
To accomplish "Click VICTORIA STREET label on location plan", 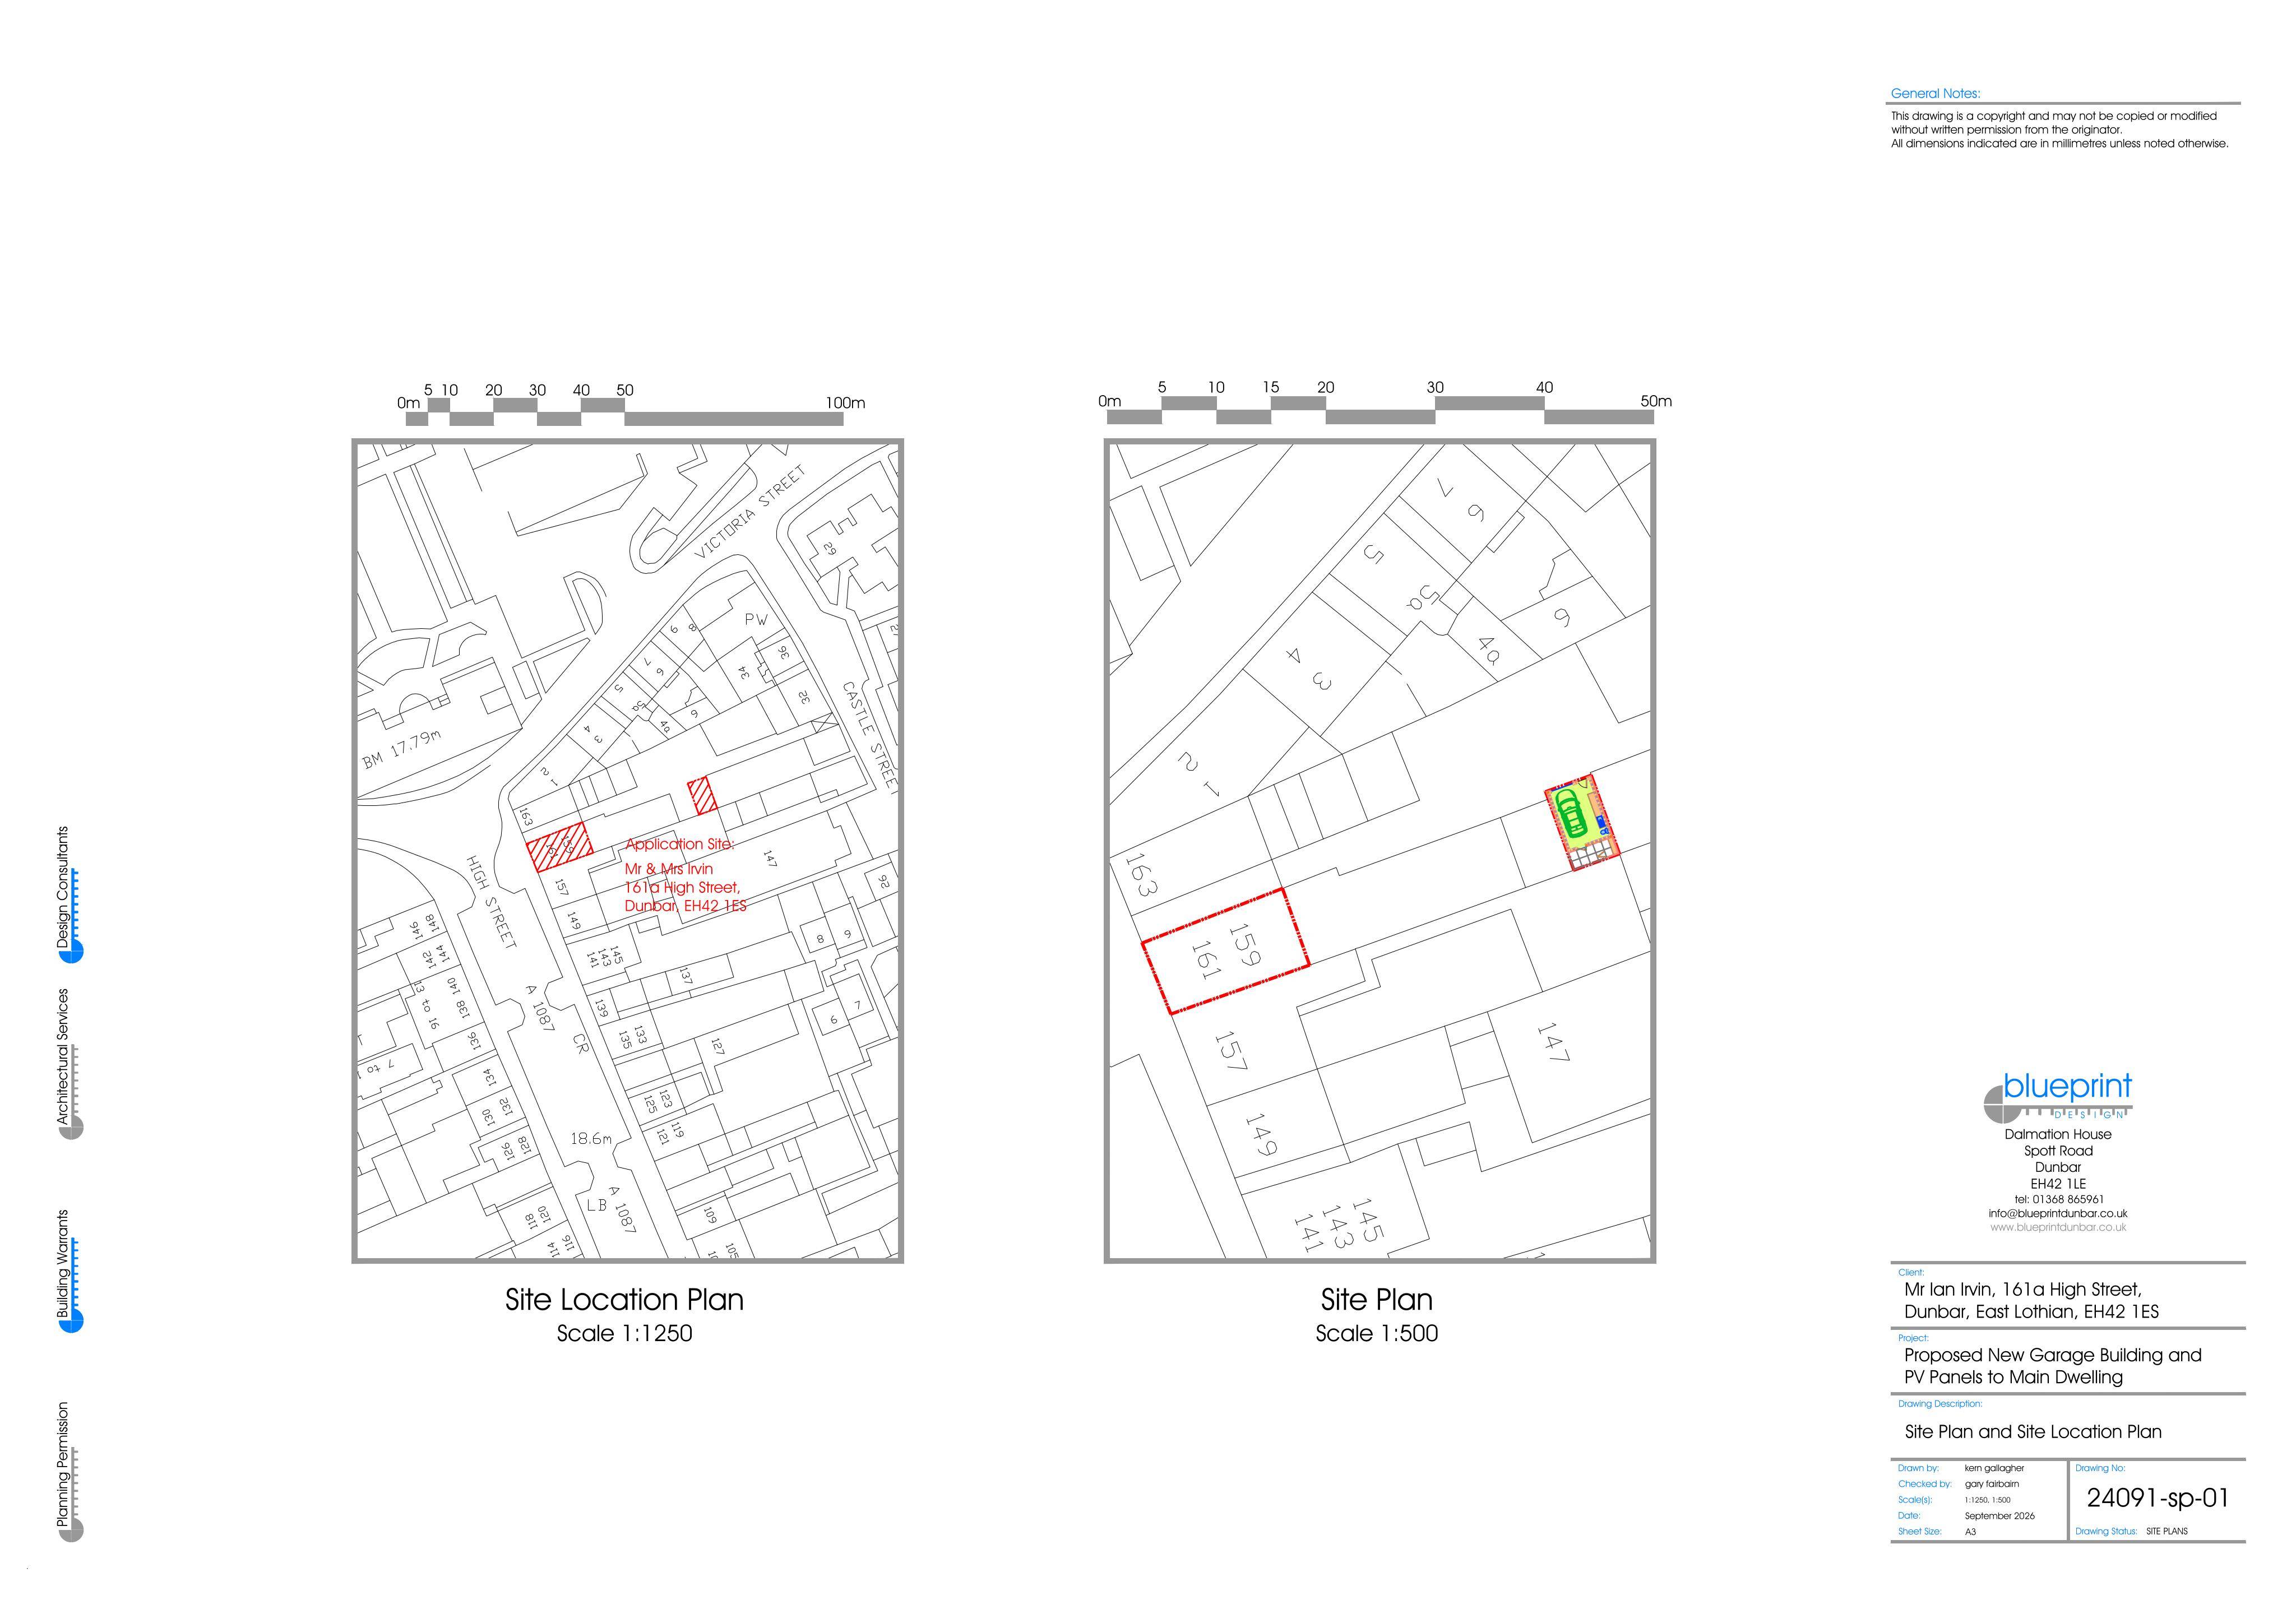I will pos(749,513).
